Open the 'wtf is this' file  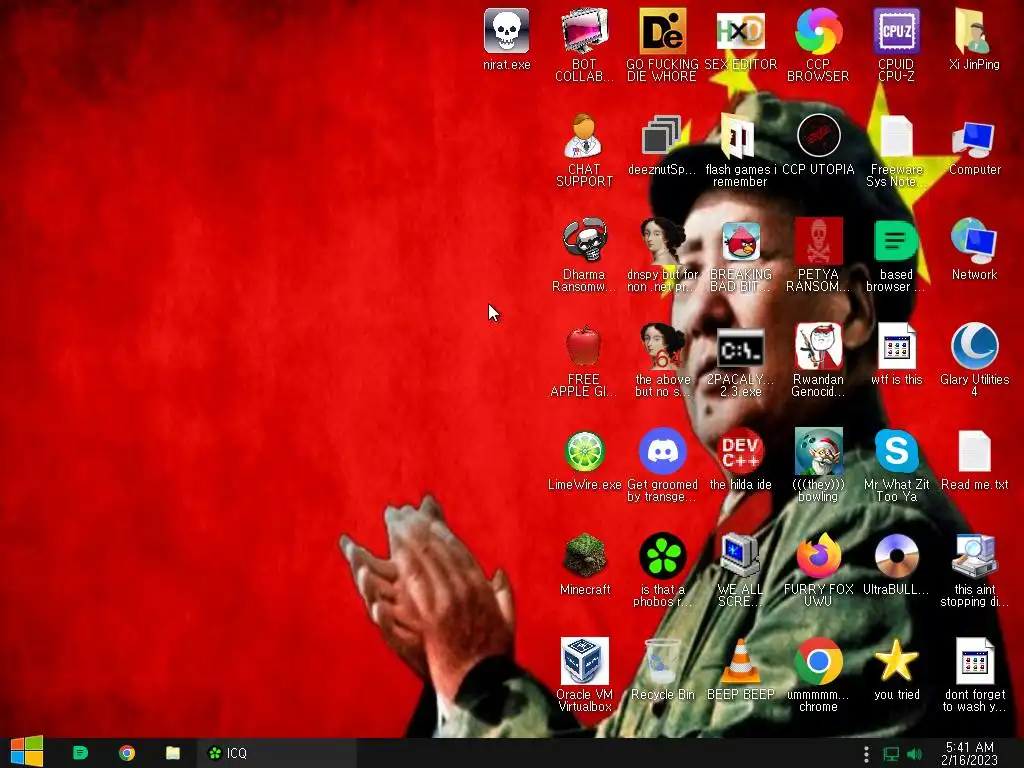tap(897, 346)
